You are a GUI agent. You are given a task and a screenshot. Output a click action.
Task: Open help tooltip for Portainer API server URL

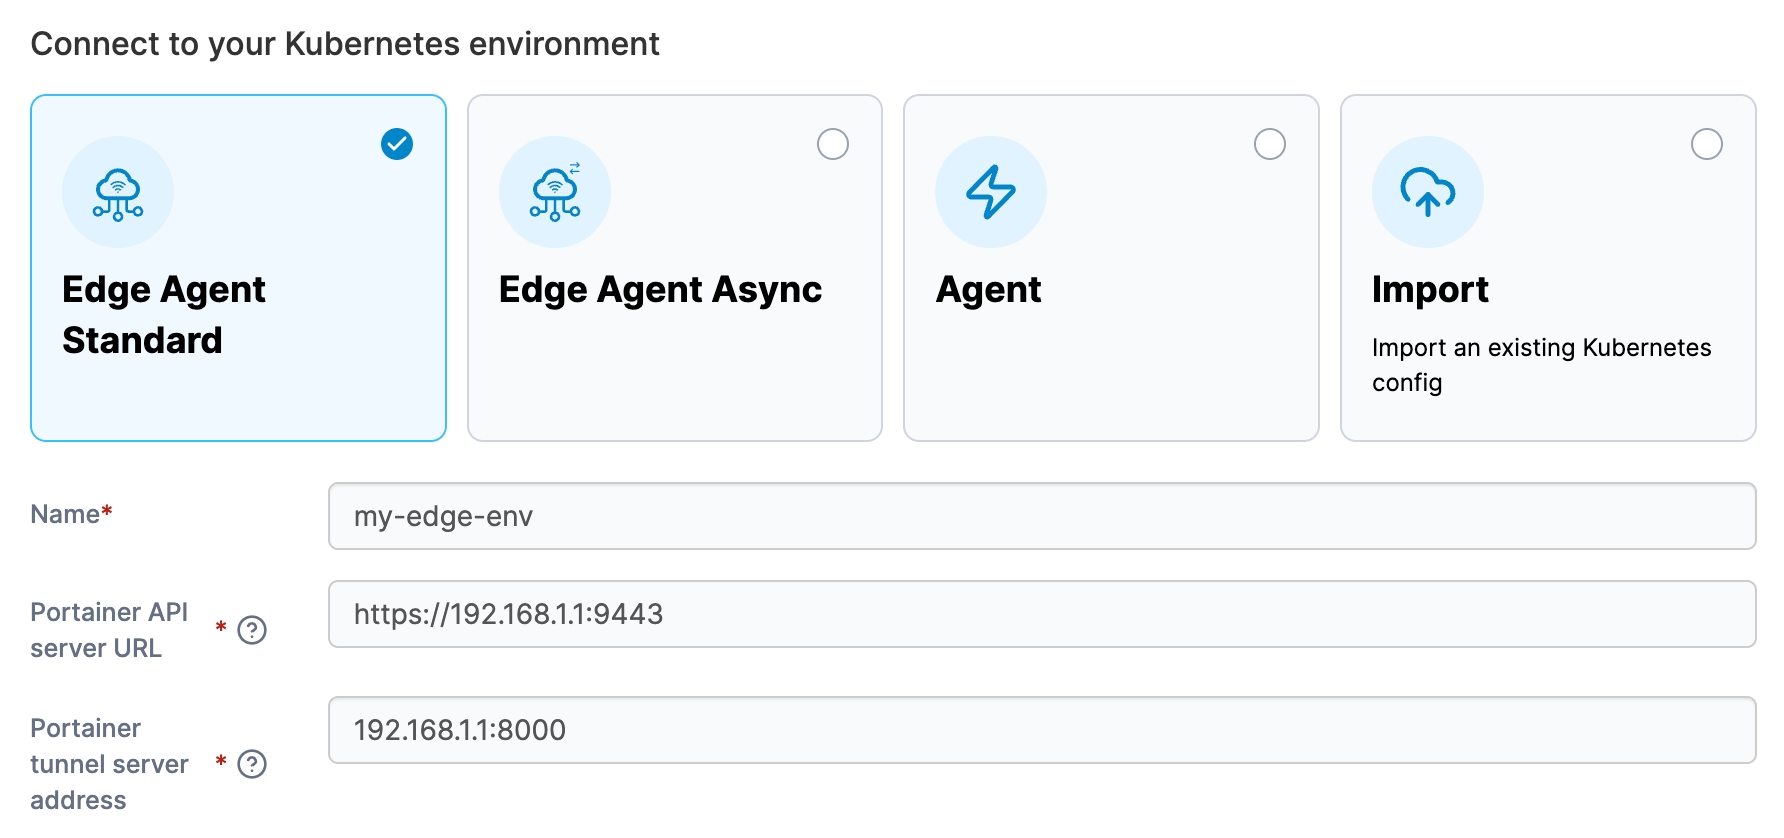pyautogui.click(x=252, y=630)
